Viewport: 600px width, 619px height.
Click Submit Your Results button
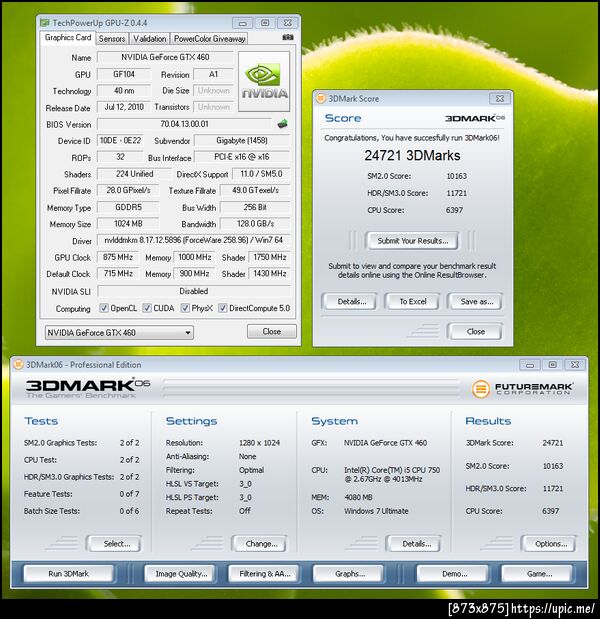[412, 241]
